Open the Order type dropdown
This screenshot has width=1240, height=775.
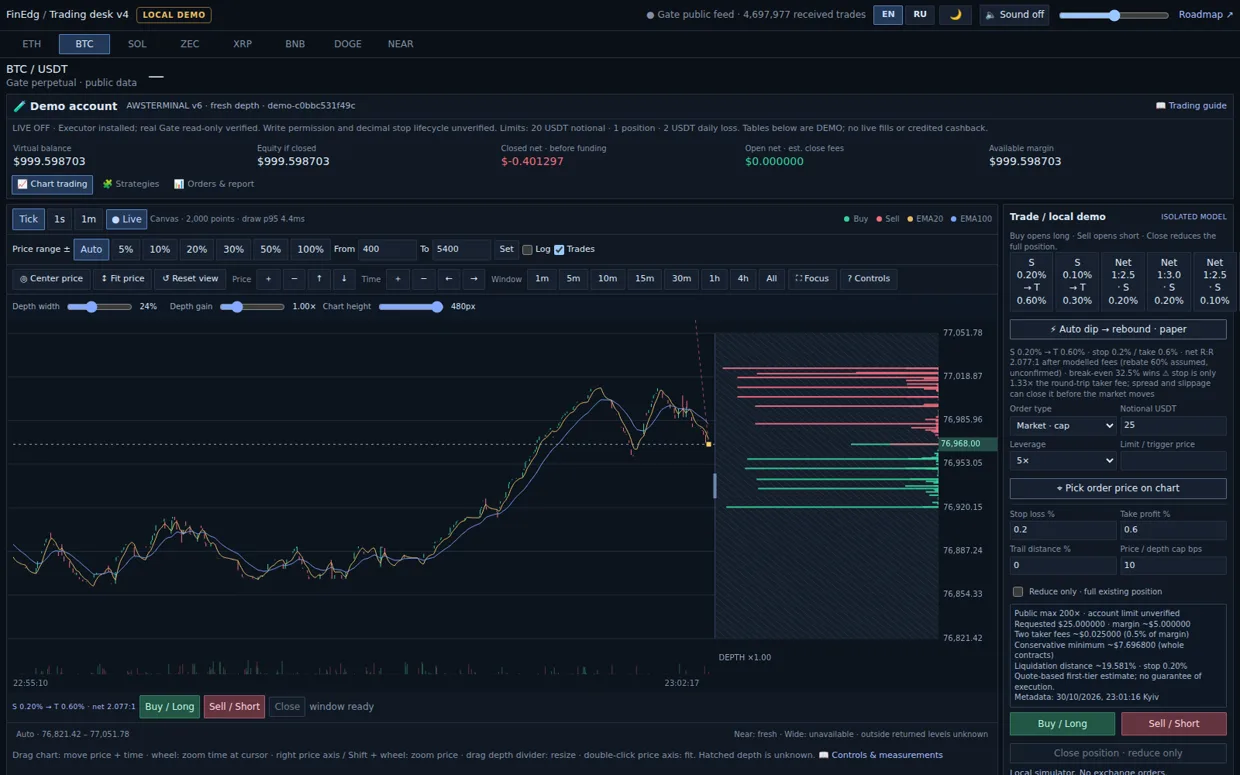point(1063,426)
